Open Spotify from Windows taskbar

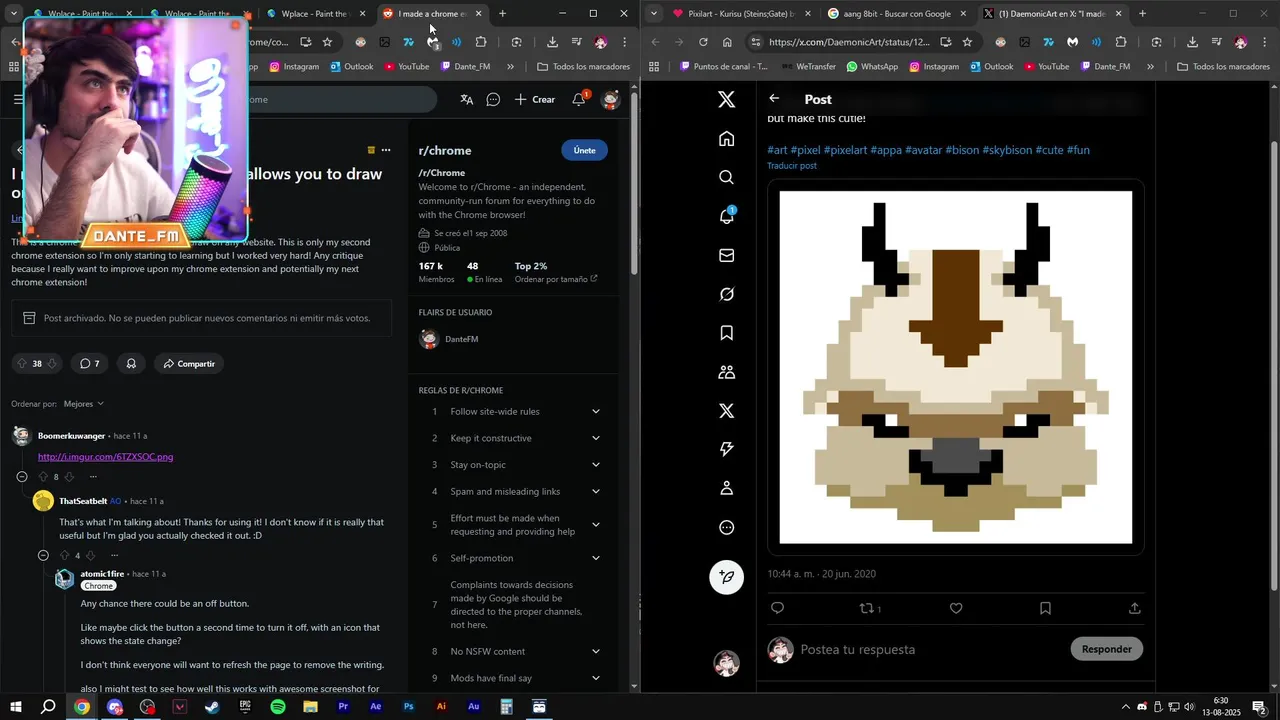coord(278,707)
